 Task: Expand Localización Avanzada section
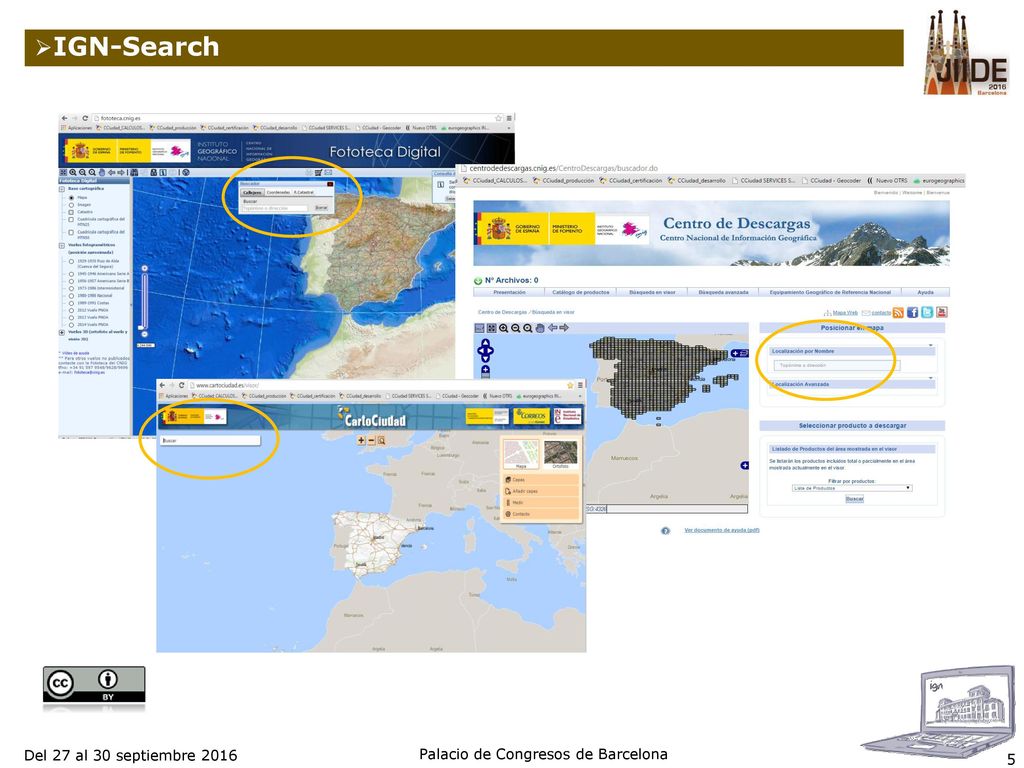click(x=931, y=378)
